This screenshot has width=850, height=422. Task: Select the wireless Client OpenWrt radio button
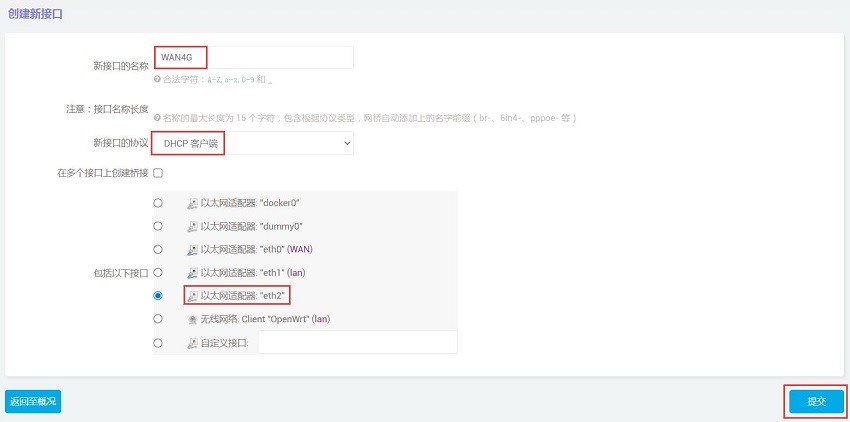click(158, 319)
